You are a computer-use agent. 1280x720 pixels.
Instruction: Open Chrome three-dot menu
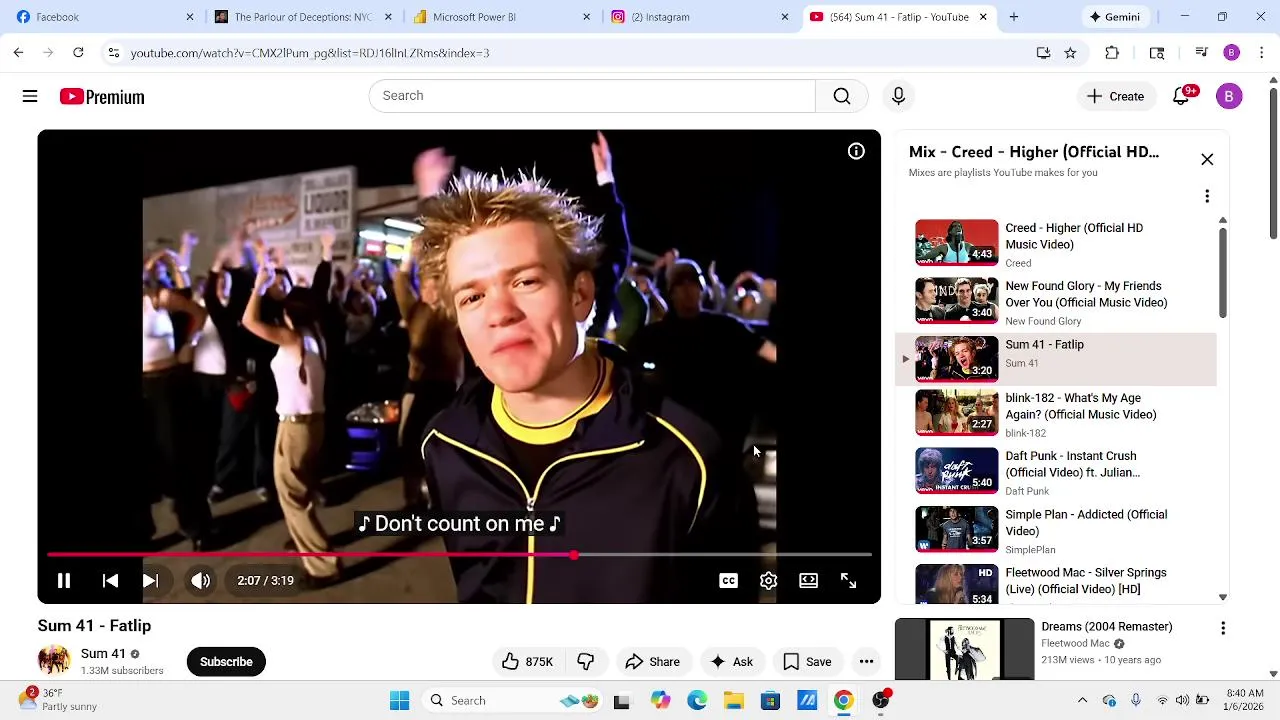(x=1262, y=53)
